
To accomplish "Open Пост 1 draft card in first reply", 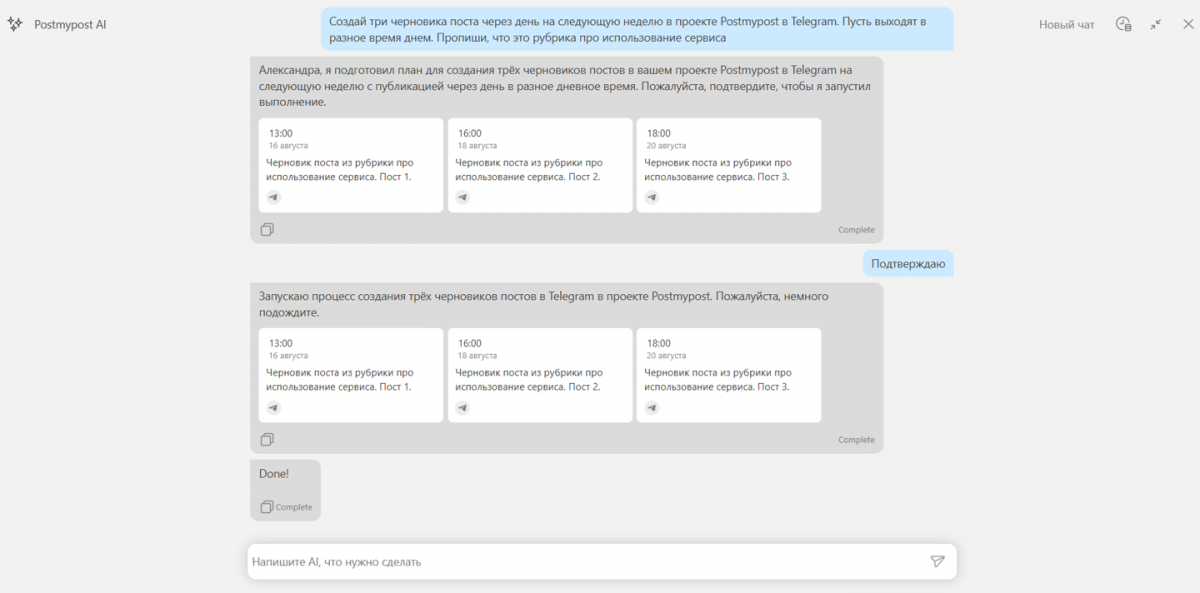I will (x=350, y=166).
